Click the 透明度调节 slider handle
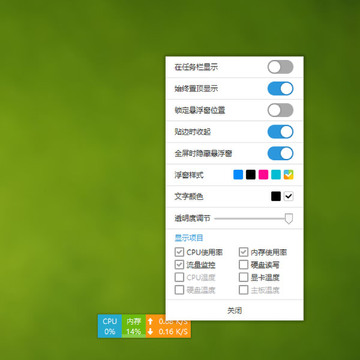The height and width of the screenshot is (360, 360). [289, 219]
